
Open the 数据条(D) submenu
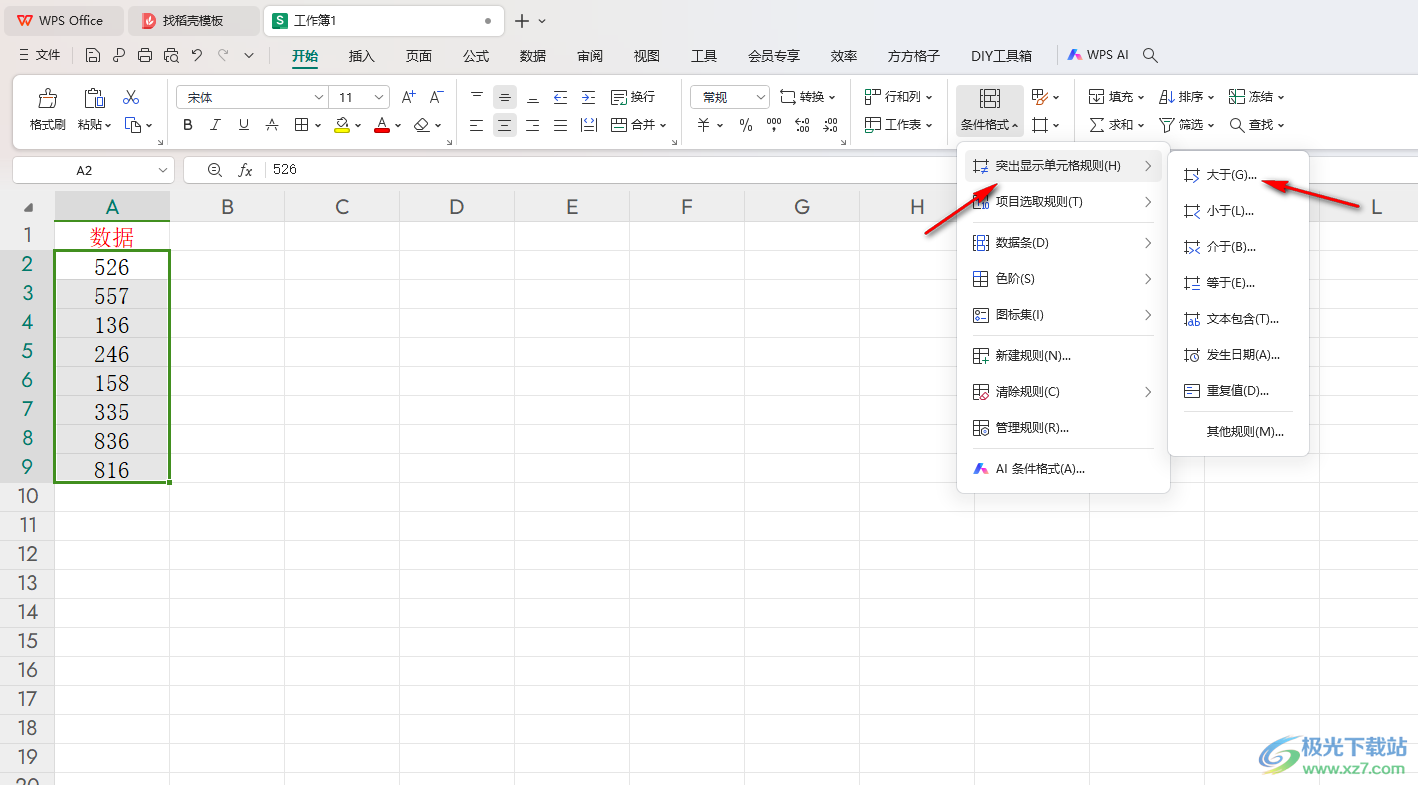pos(1063,243)
